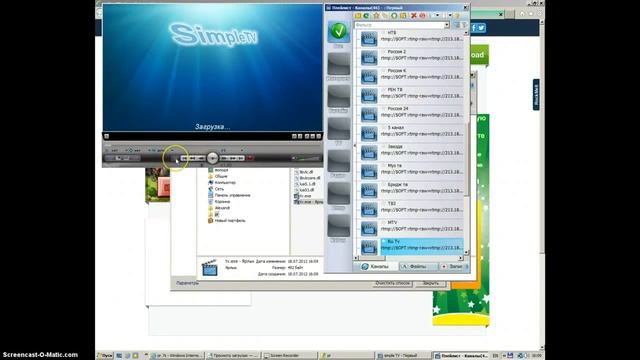Select the green checkmark group tile
This screenshot has height=360, width=640.
click(x=339, y=31)
